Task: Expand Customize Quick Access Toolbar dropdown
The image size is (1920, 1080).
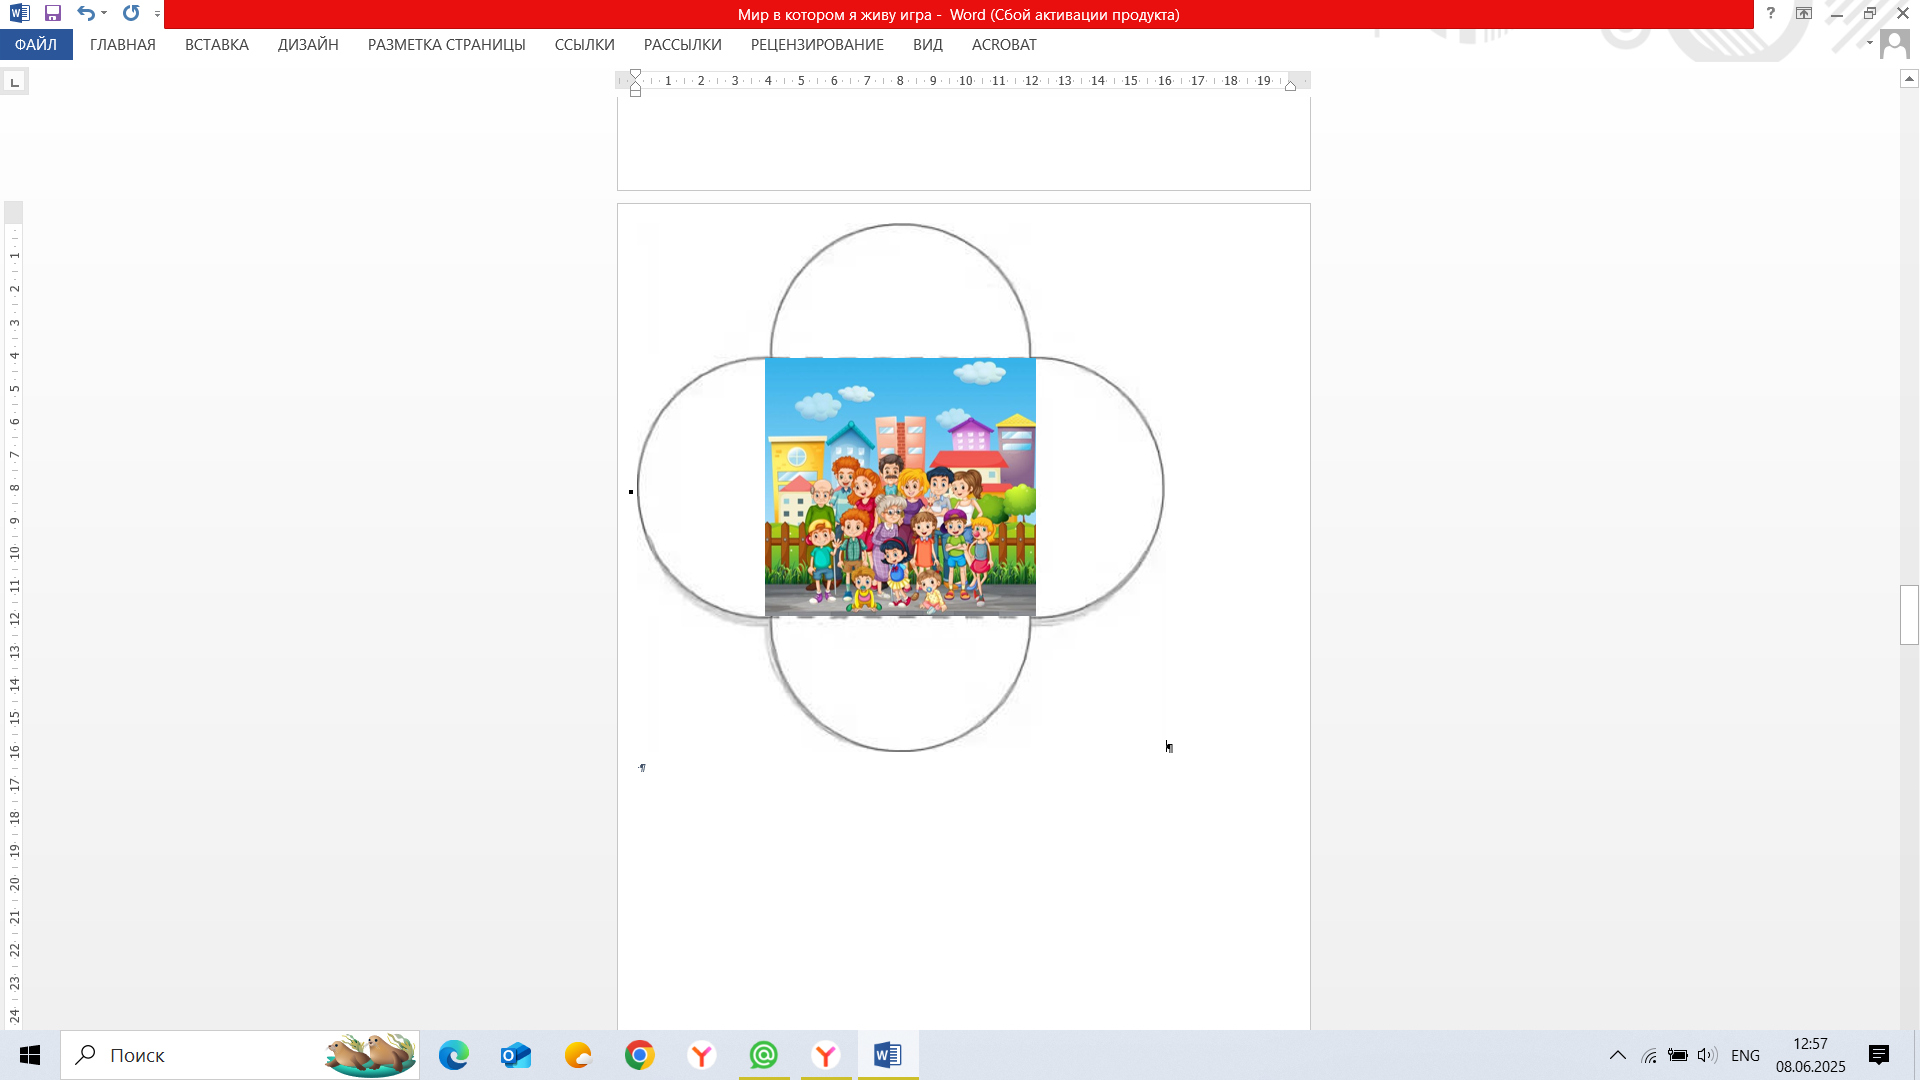Action: coord(157,15)
